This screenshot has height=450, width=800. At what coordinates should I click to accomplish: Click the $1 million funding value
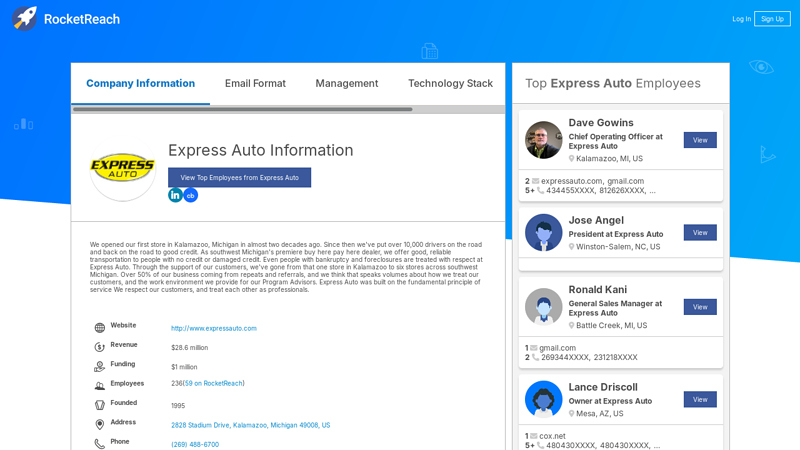tap(184, 367)
